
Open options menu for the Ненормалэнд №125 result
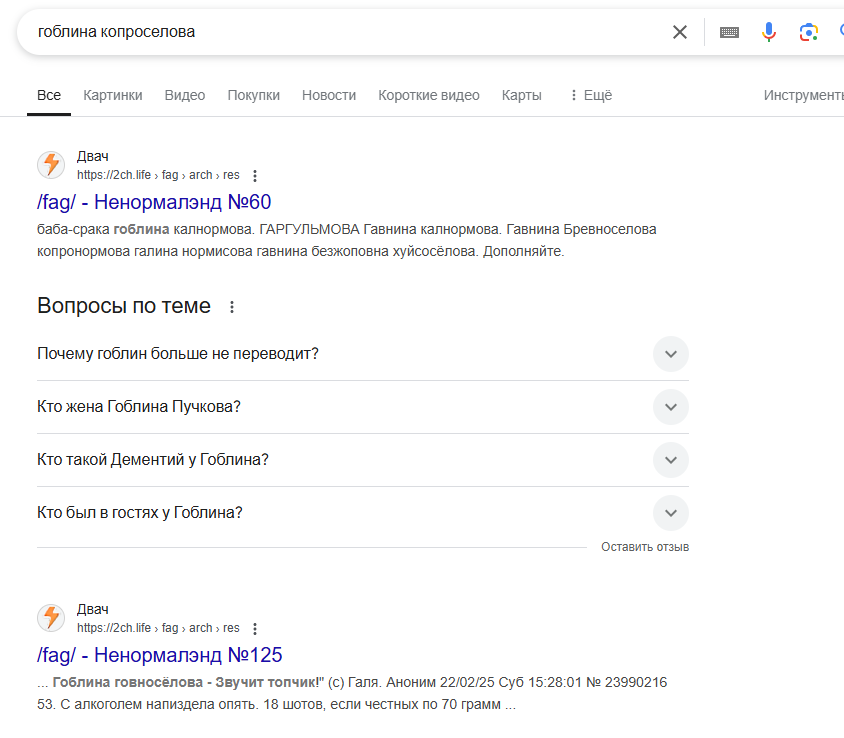(255, 628)
